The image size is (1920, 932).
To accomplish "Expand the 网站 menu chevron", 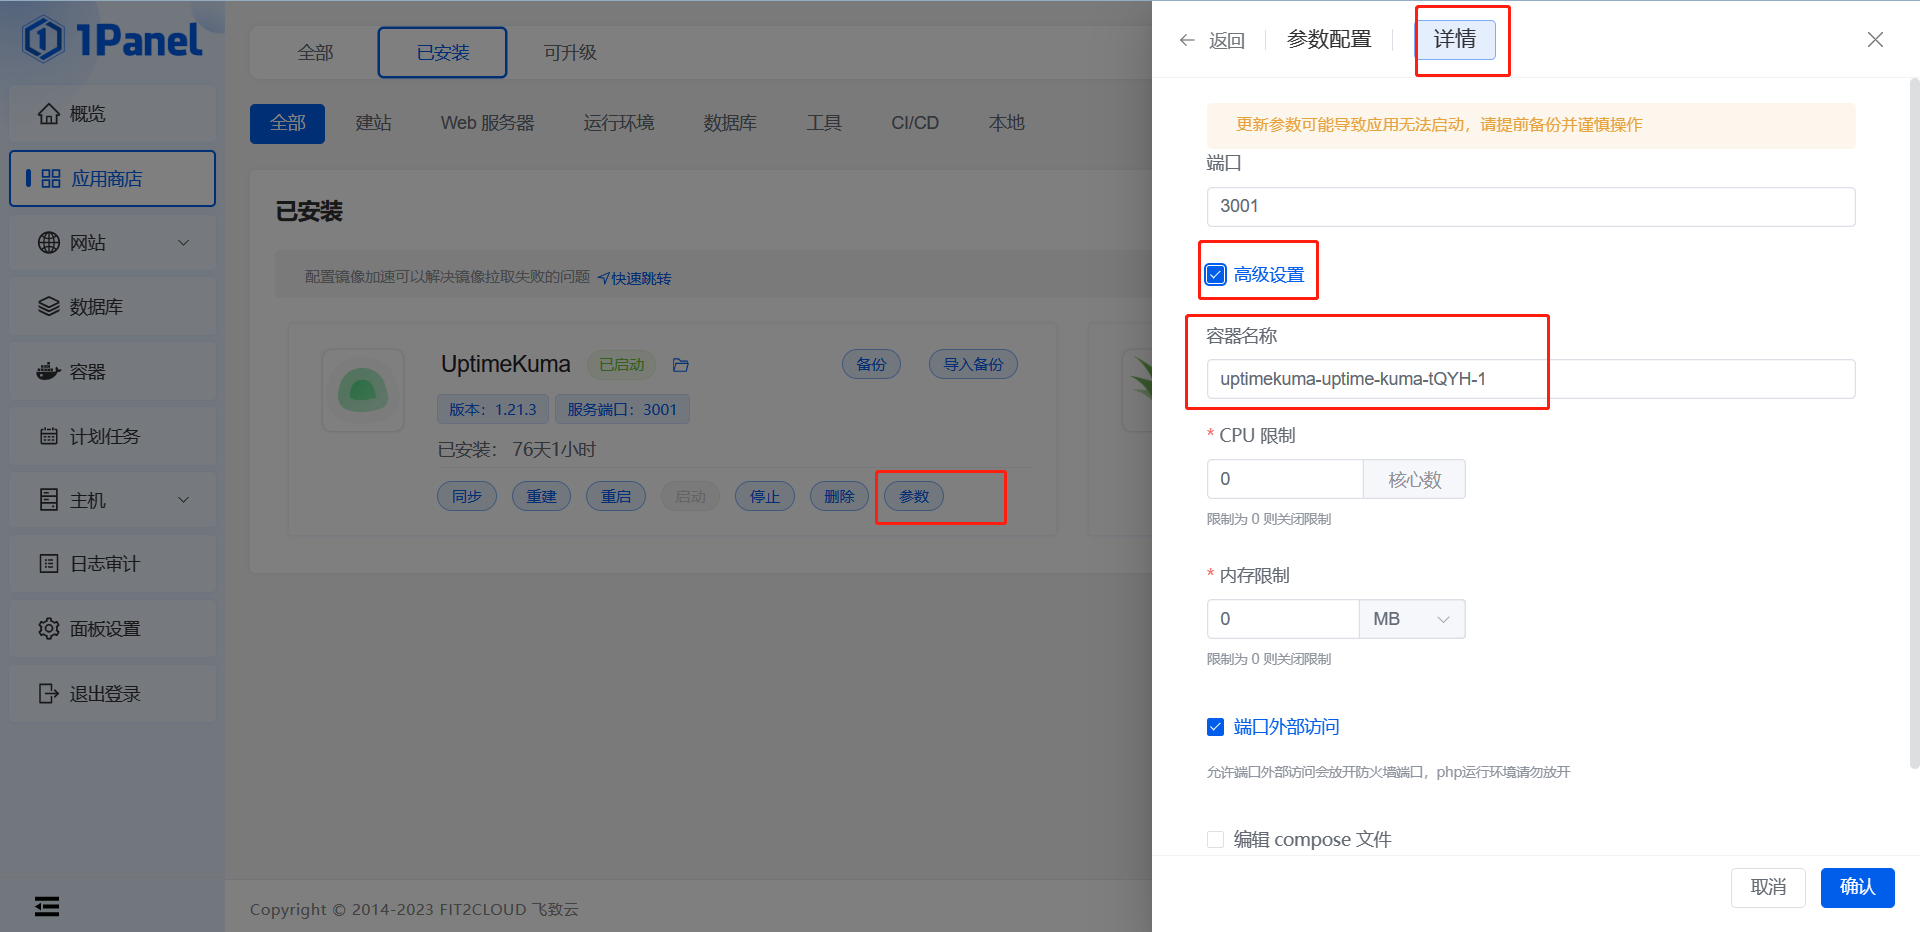I will click(183, 243).
